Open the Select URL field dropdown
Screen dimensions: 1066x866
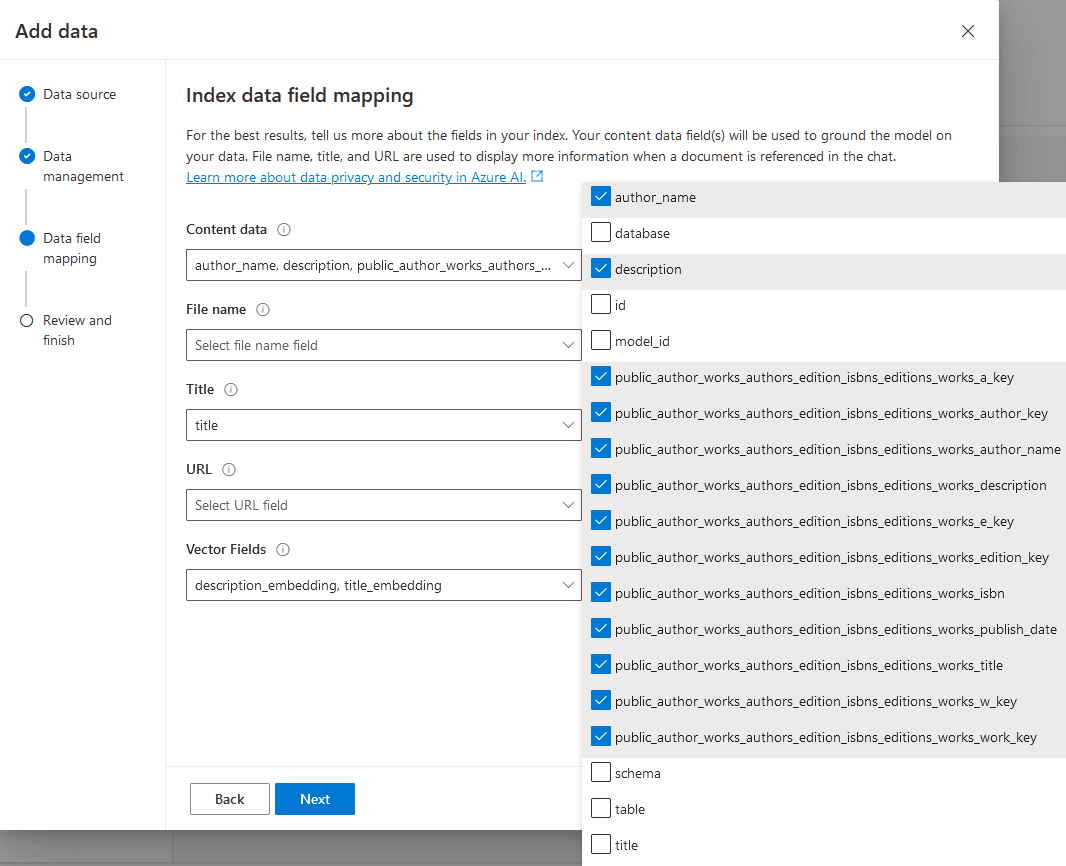pyautogui.click(x=383, y=505)
